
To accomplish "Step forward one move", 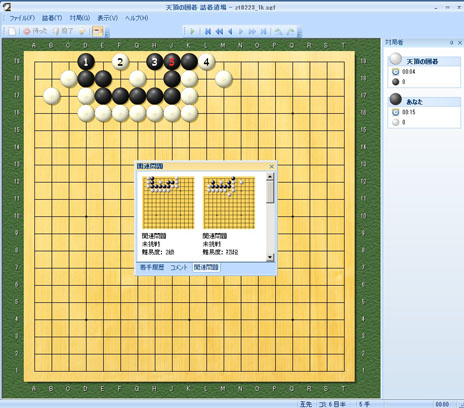I will coord(241,31).
